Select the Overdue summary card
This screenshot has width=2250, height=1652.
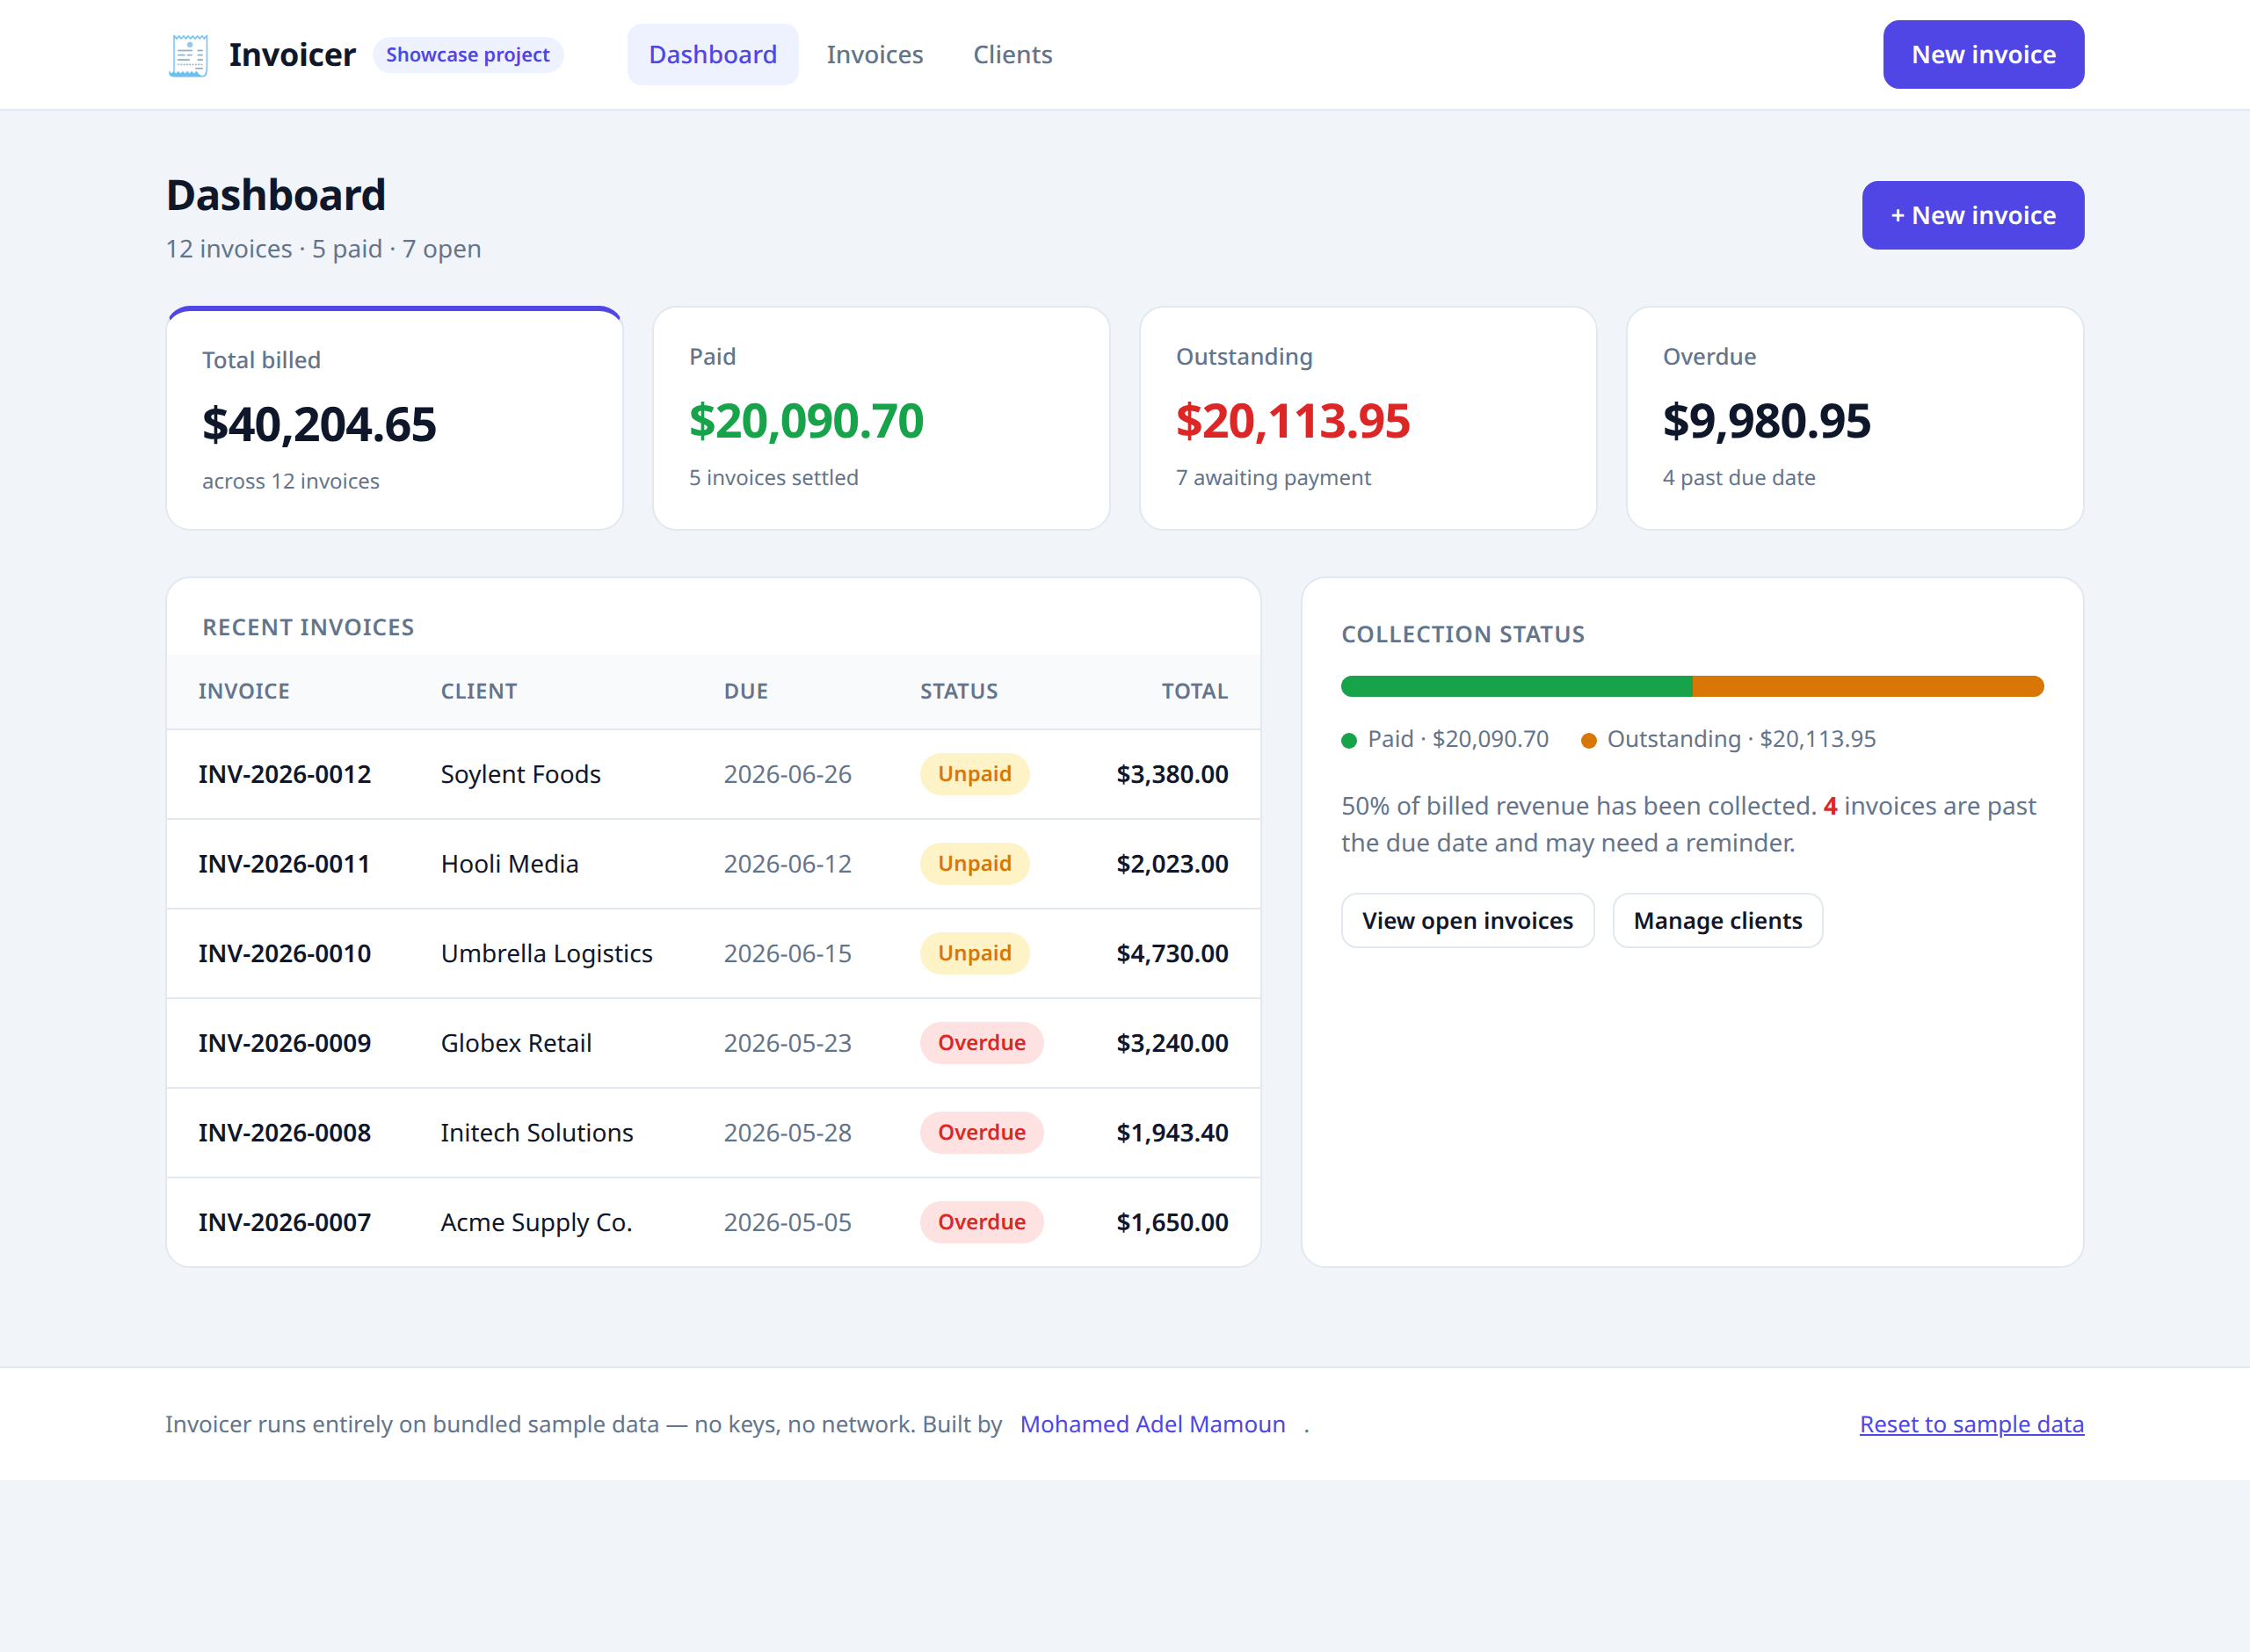pos(1854,418)
